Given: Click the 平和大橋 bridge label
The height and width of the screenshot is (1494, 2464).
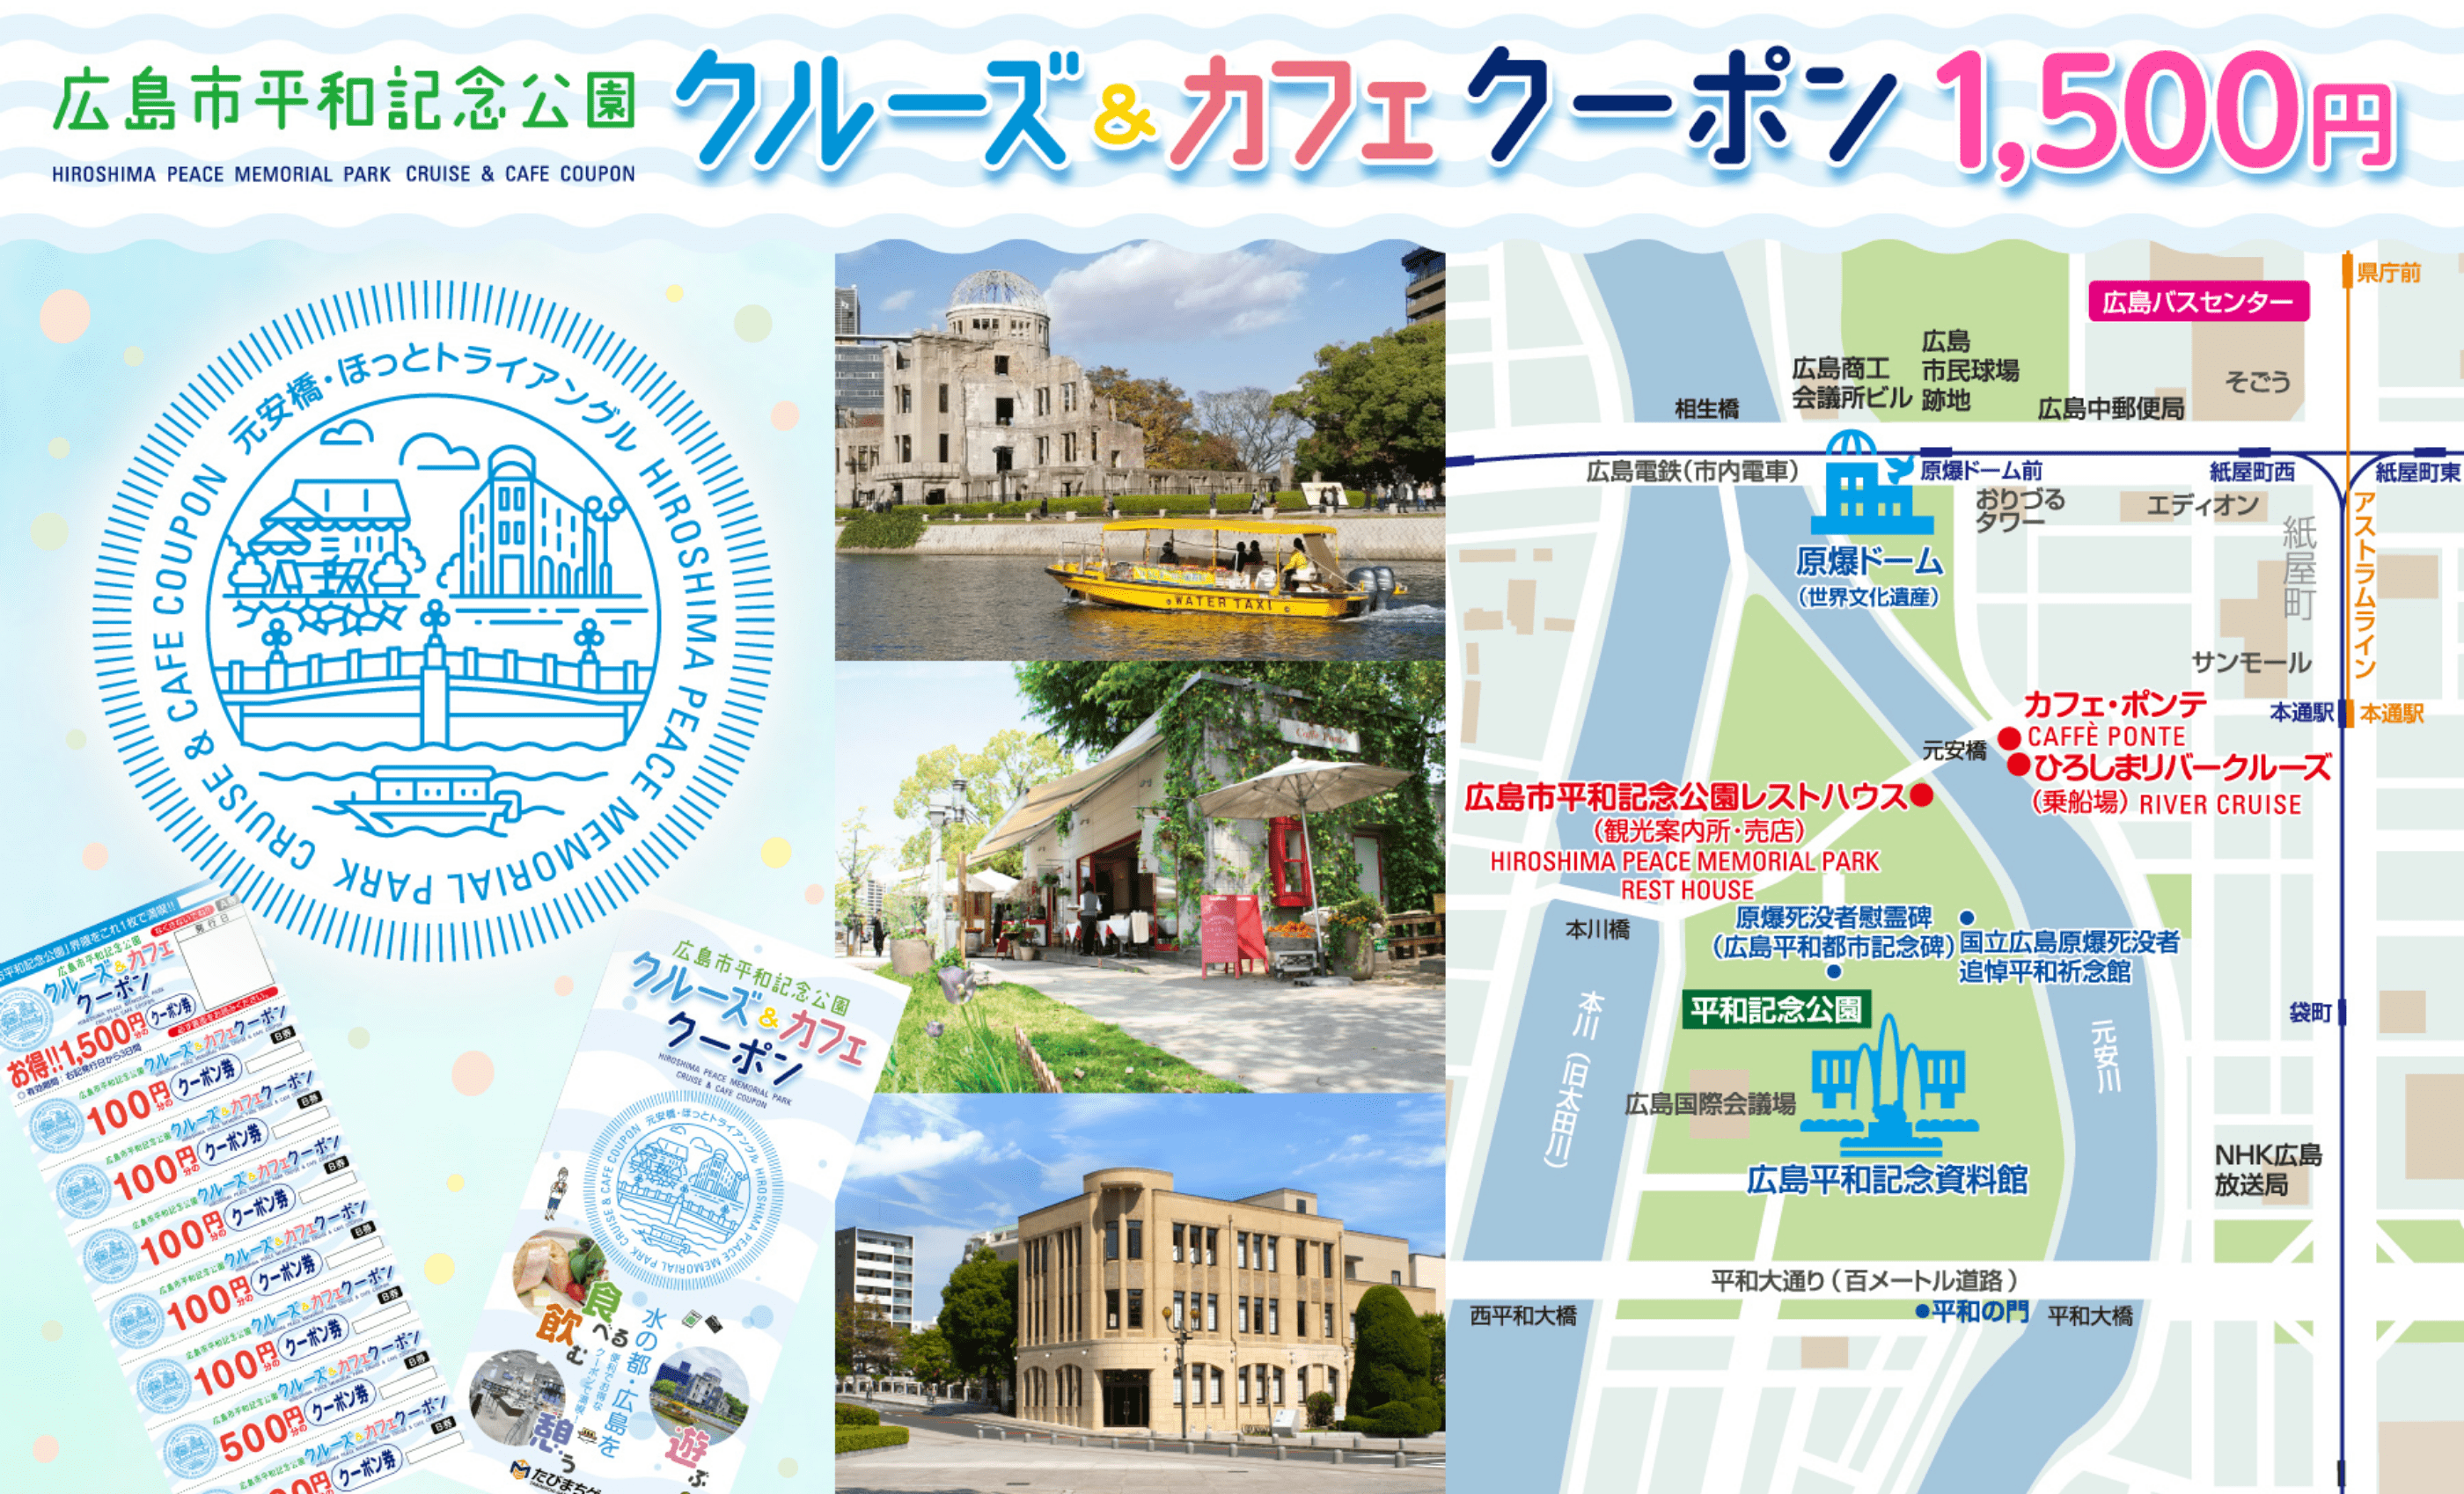Looking at the screenshot, I should point(2090,1316).
